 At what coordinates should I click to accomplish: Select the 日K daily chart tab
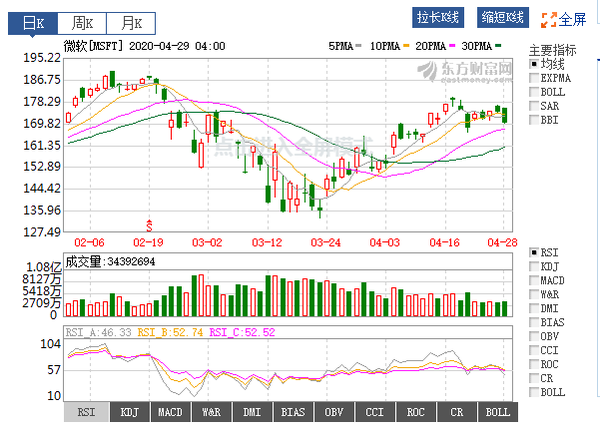coord(33,23)
